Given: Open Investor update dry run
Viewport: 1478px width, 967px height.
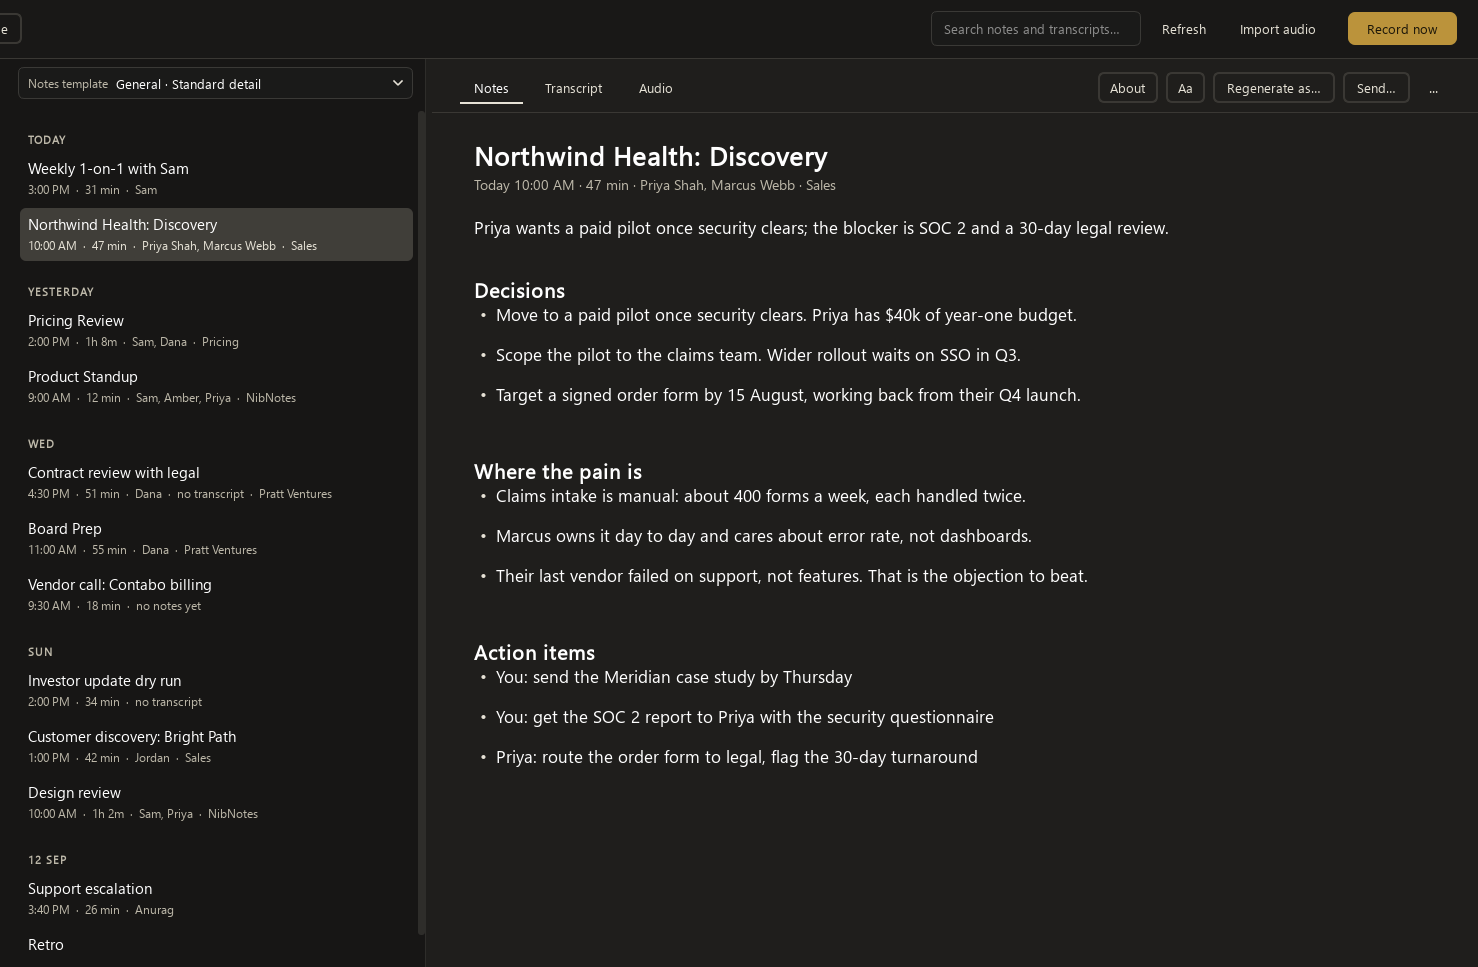Looking at the screenshot, I should click(216, 690).
